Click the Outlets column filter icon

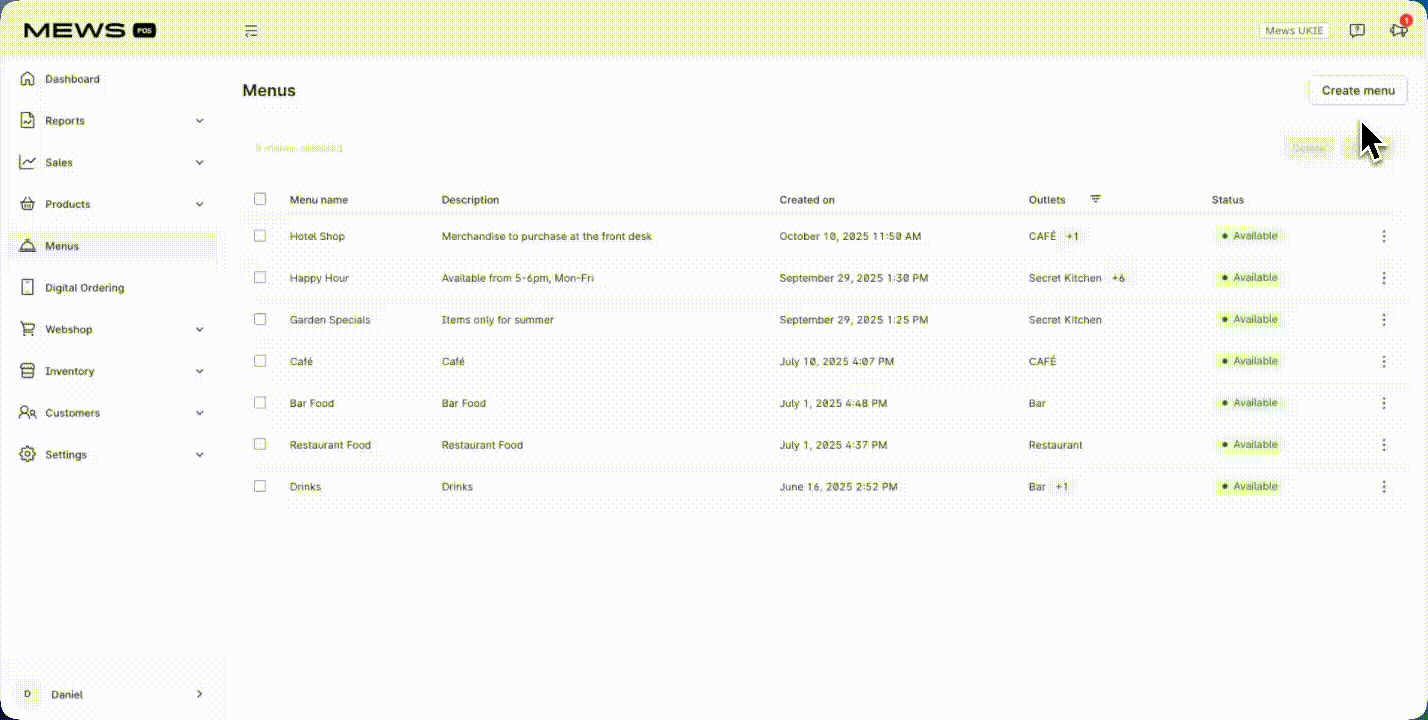(x=1095, y=199)
